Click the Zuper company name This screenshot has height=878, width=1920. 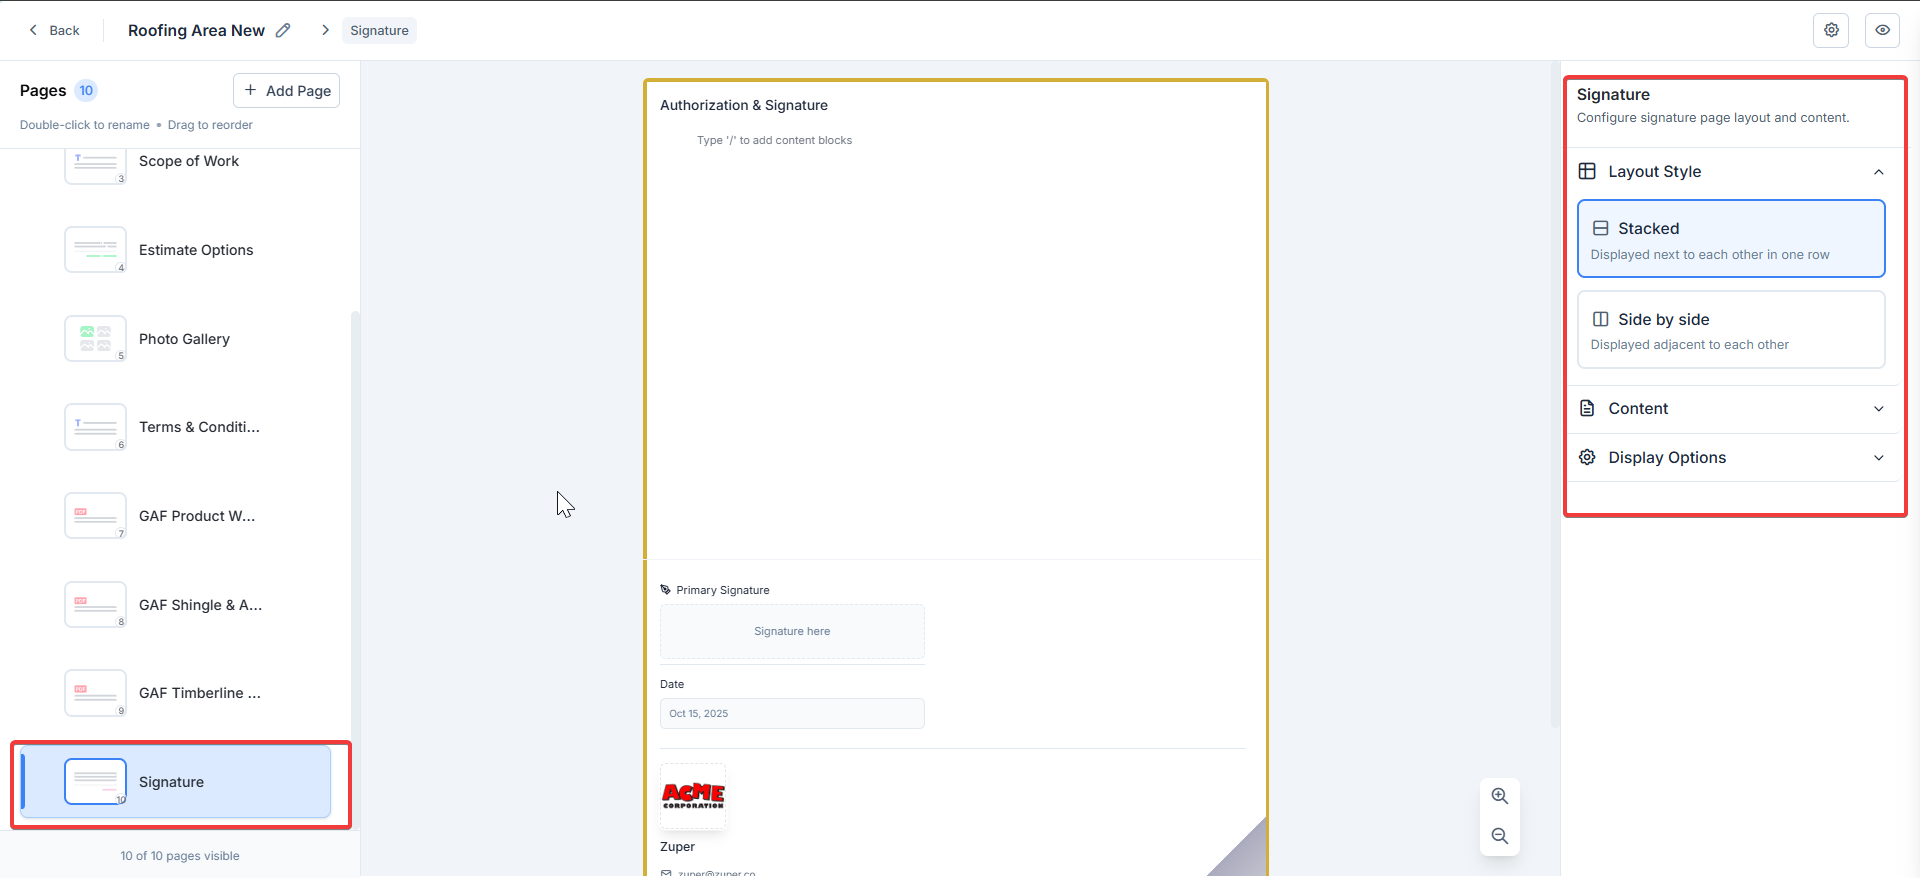[x=677, y=846]
